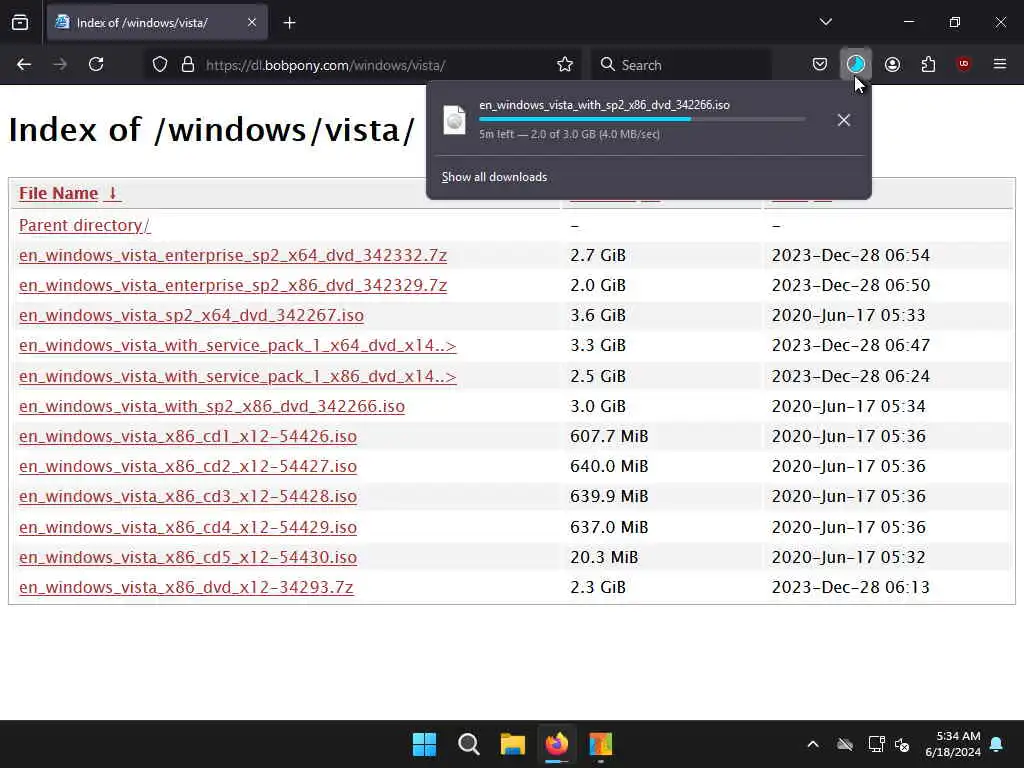Download vista x86 dvd x12-34293.7z
Screen dimensions: 1024x768
coord(186,587)
